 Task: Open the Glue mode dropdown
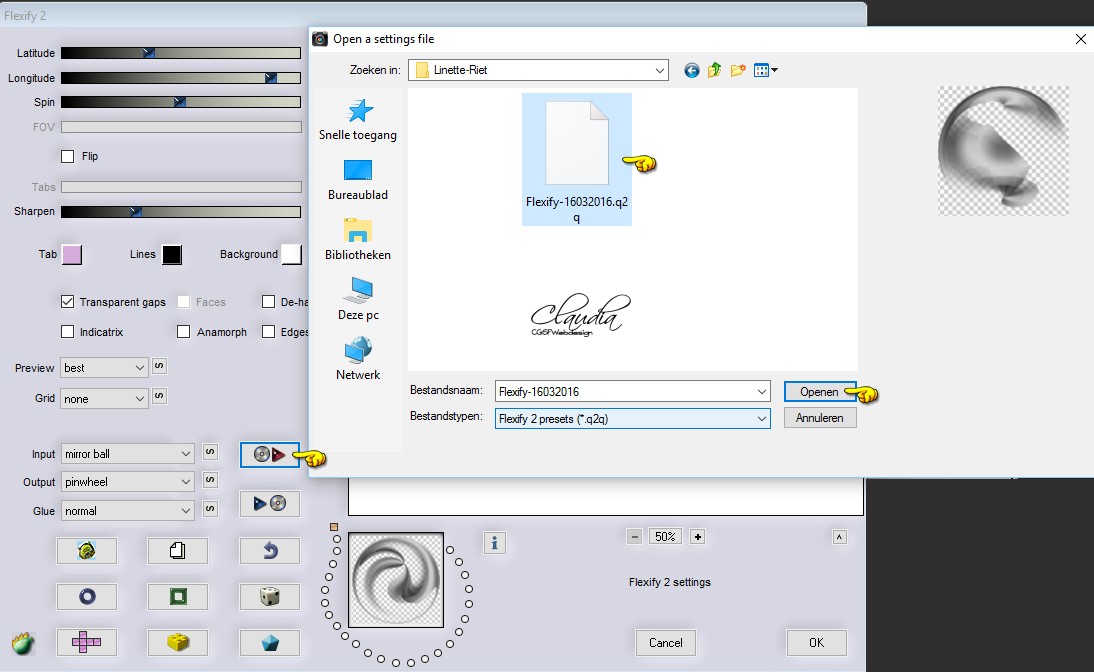(127, 511)
